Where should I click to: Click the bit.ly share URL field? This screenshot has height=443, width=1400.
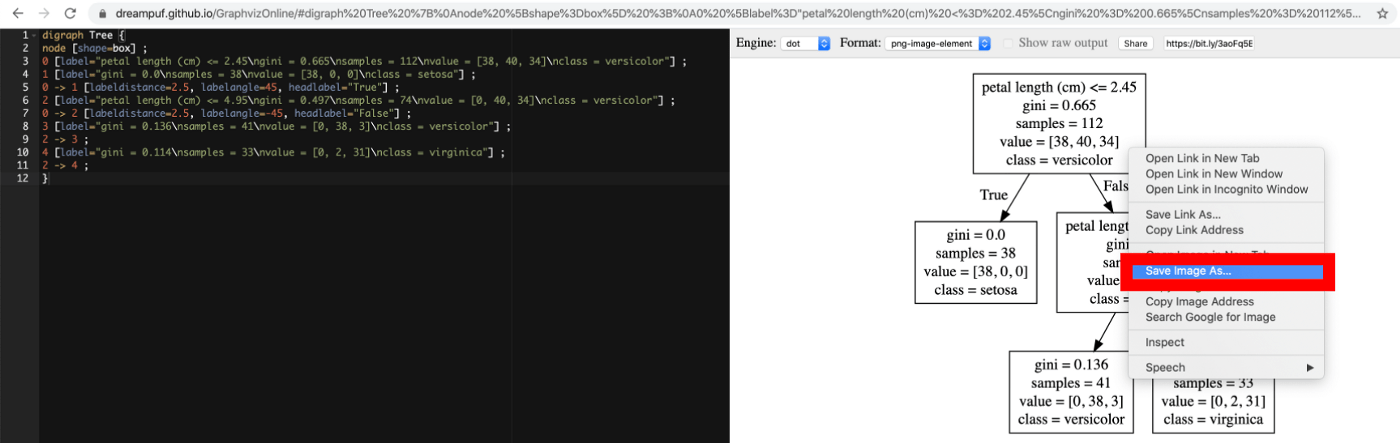point(1209,44)
